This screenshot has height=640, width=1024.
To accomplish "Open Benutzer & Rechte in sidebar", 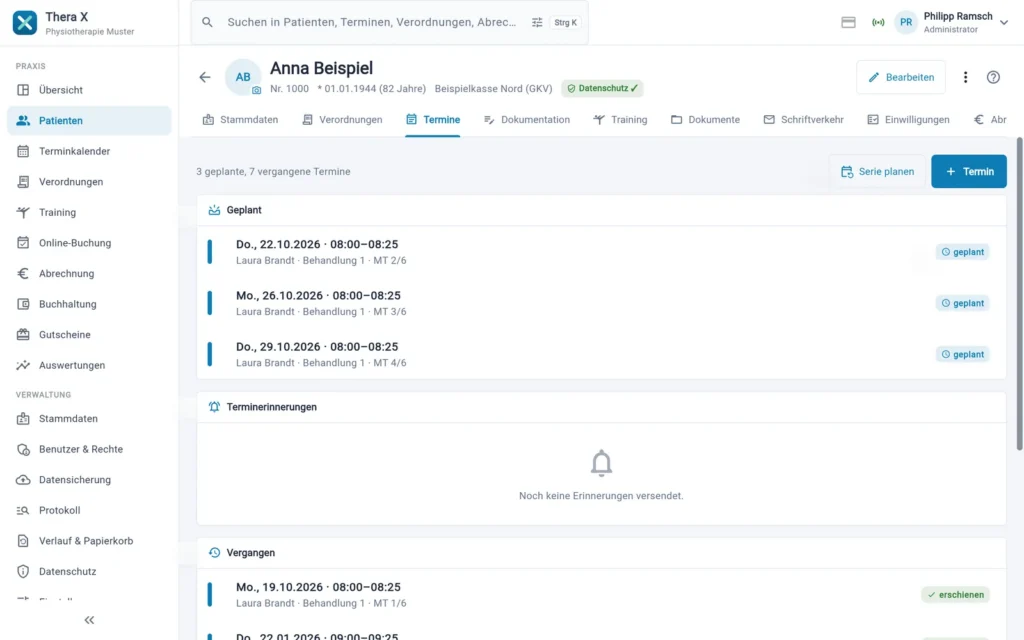I will 89,449.
